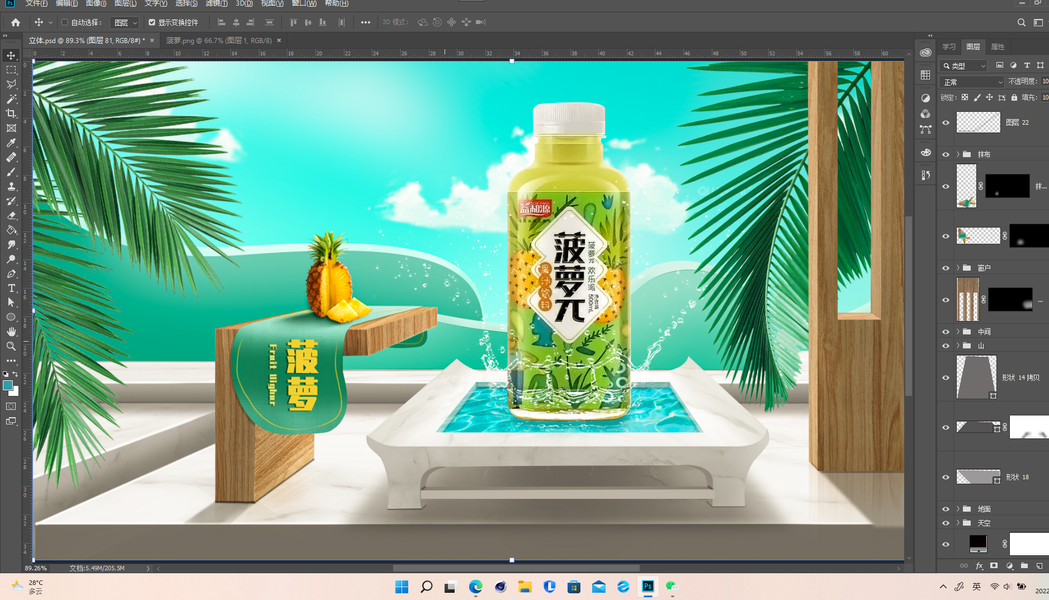Open the 正常 blend mode dropdown

click(972, 82)
